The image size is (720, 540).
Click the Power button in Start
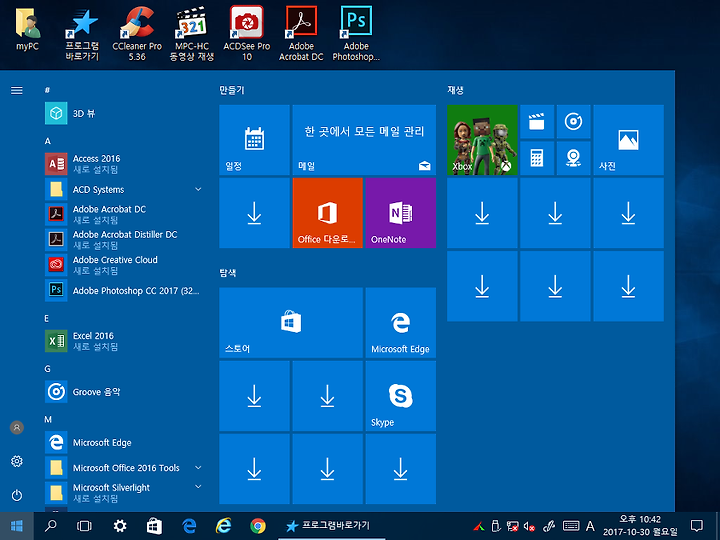pos(17,495)
